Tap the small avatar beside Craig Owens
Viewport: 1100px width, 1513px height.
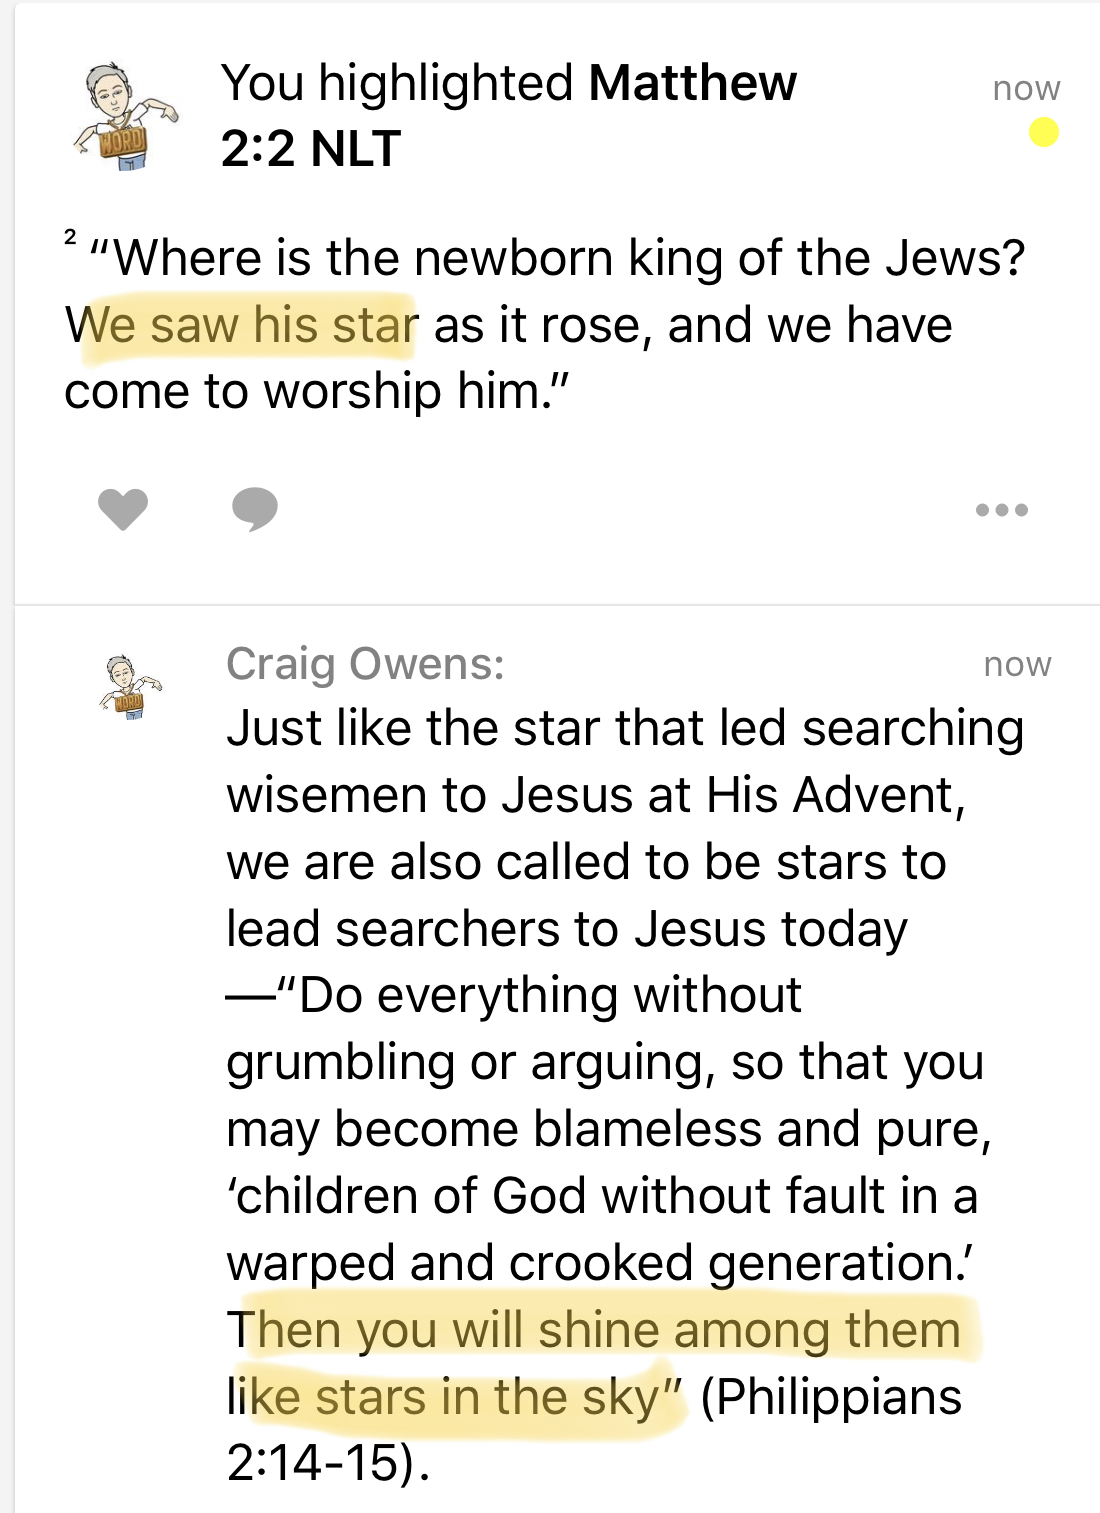click(x=130, y=687)
